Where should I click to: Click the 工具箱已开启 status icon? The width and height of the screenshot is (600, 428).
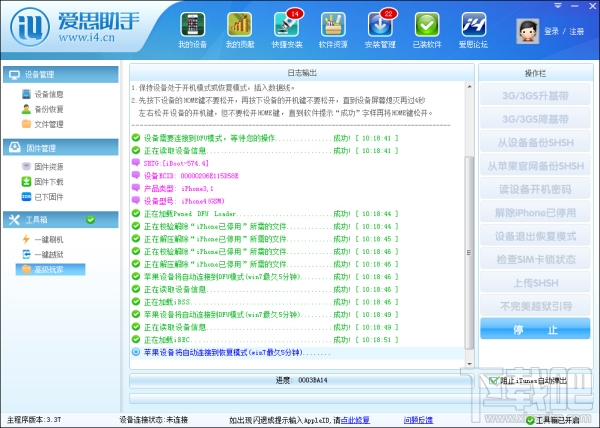point(530,420)
